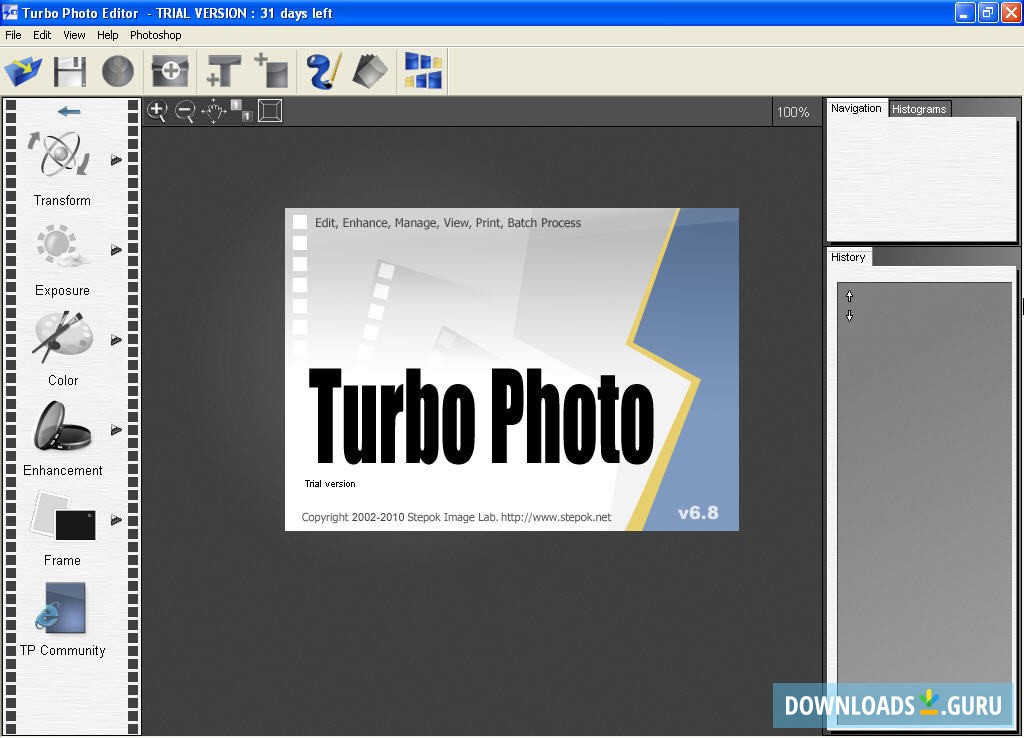The image size is (1024, 738).
Task: View image at actual size with the 1:1 icon
Action: [x=241, y=112]
